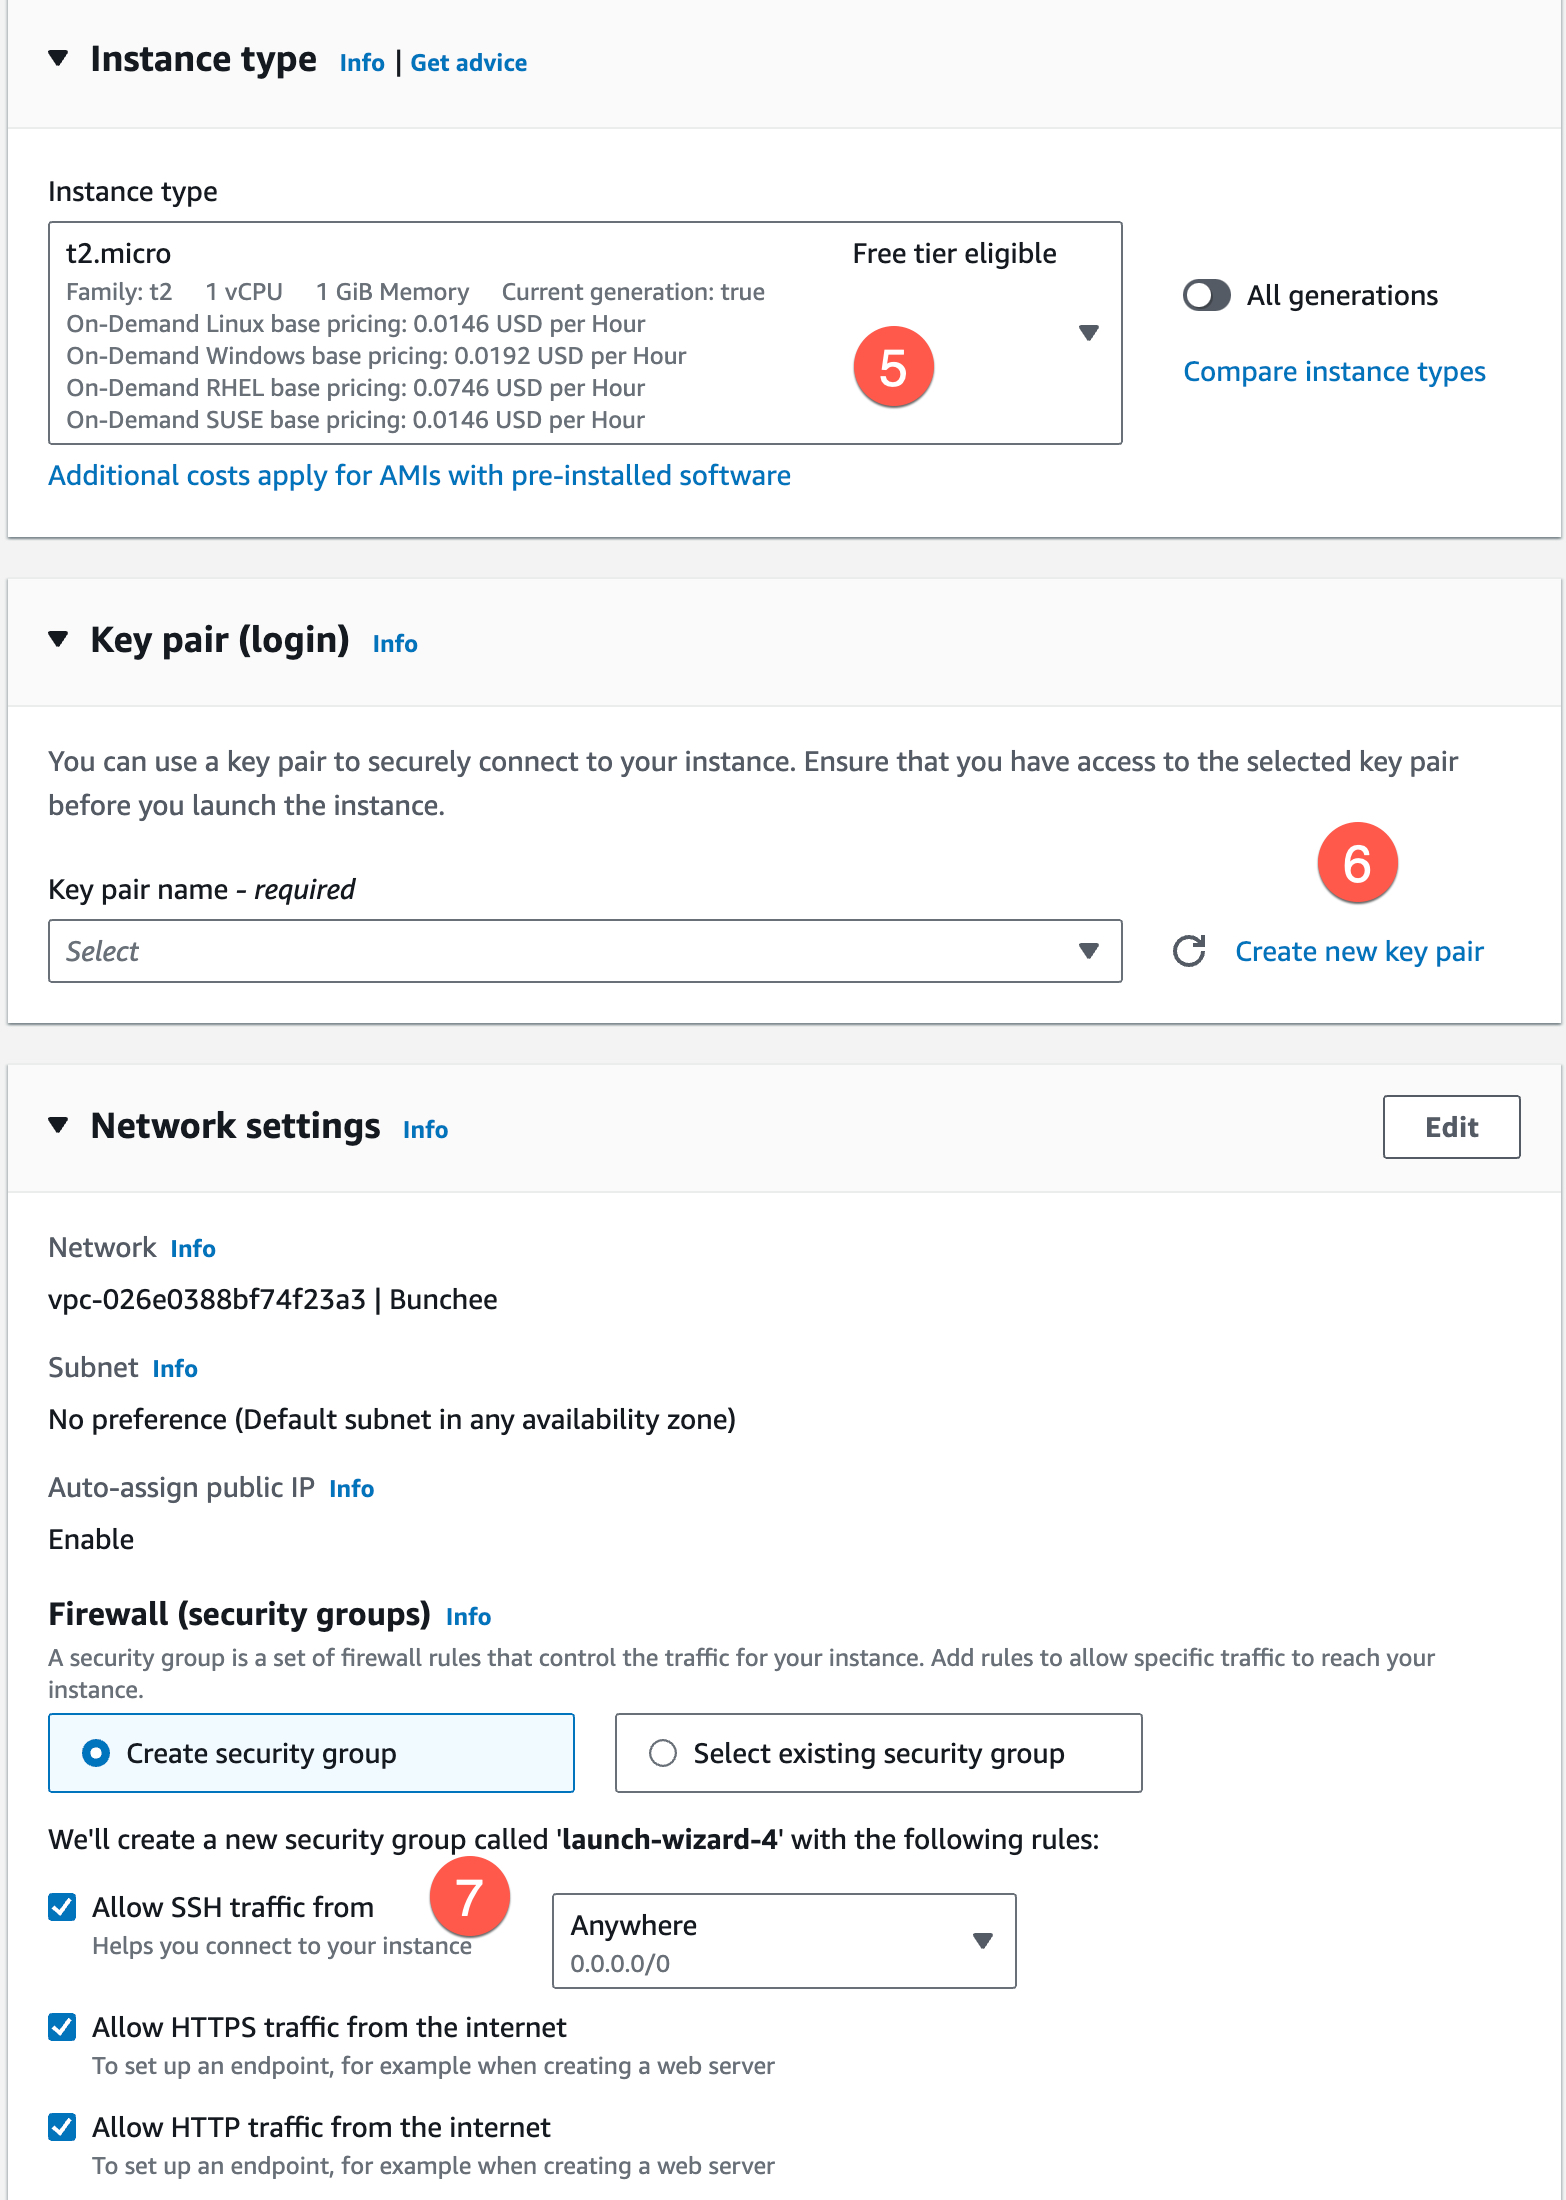Click the Edit button in Network settings
1566x2200 pixels.
[1451, 1127]
